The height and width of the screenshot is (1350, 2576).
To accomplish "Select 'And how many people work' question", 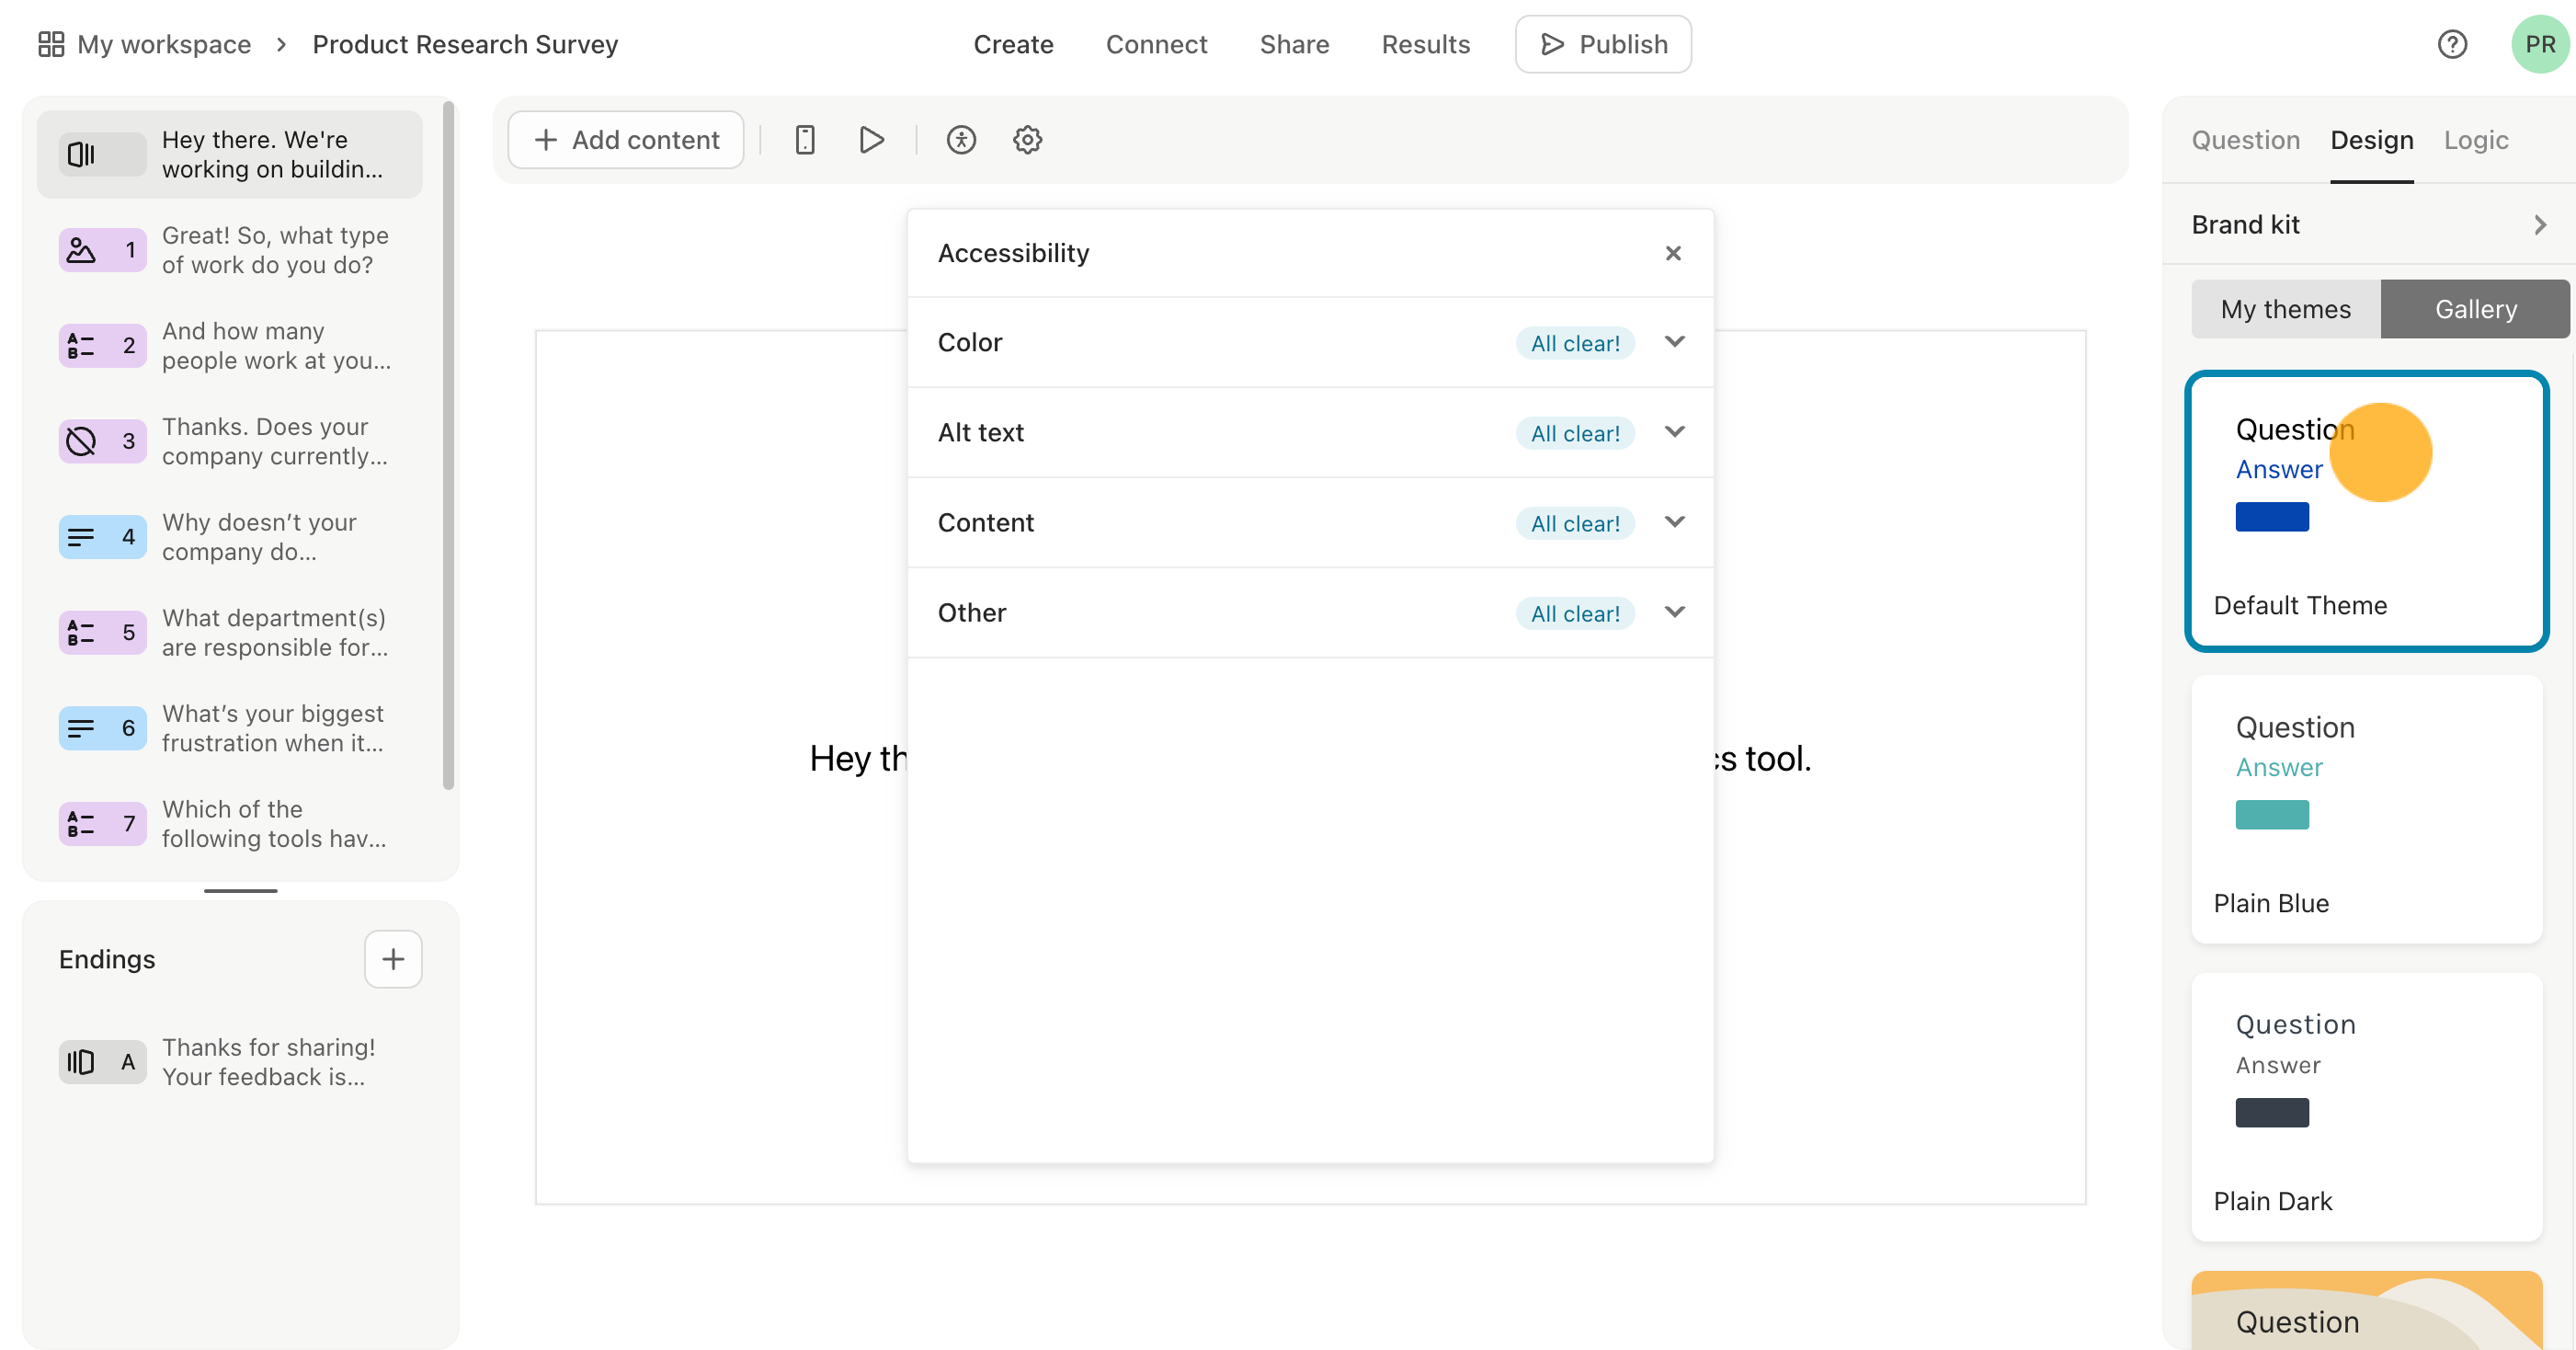I will (x=276, y=346).
